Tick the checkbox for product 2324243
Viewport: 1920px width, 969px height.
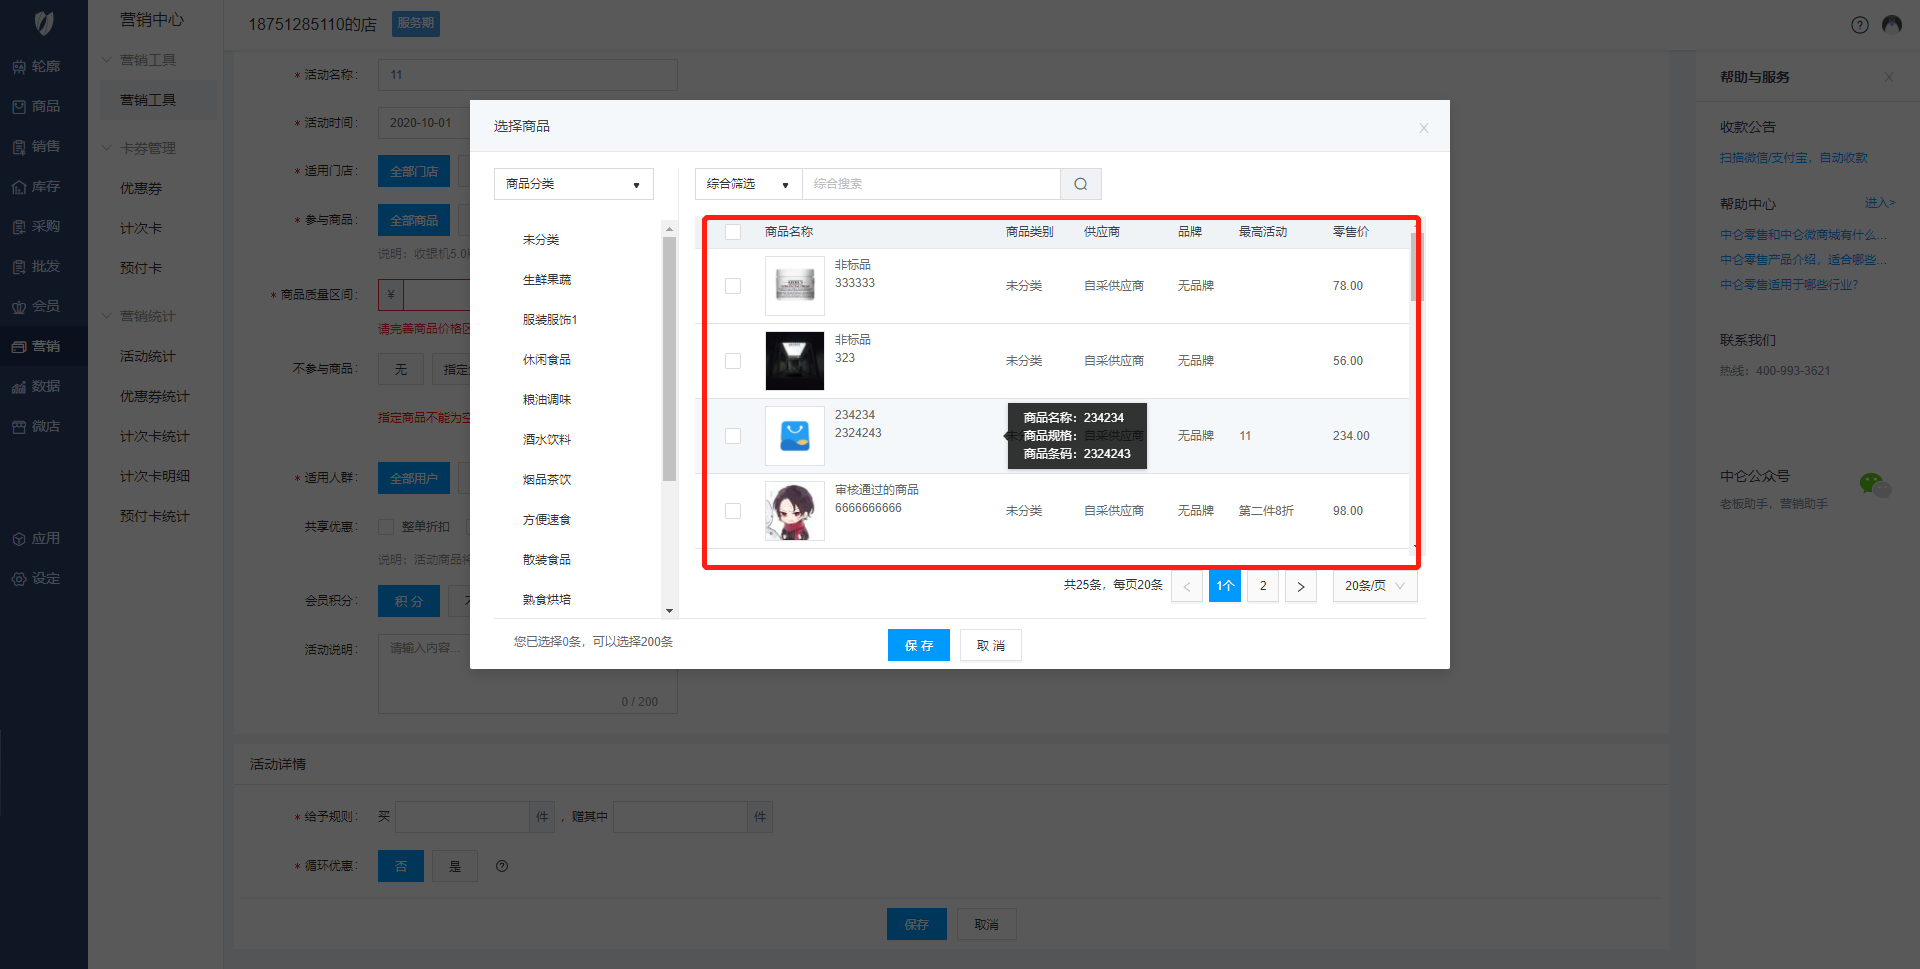coord(733,436)
